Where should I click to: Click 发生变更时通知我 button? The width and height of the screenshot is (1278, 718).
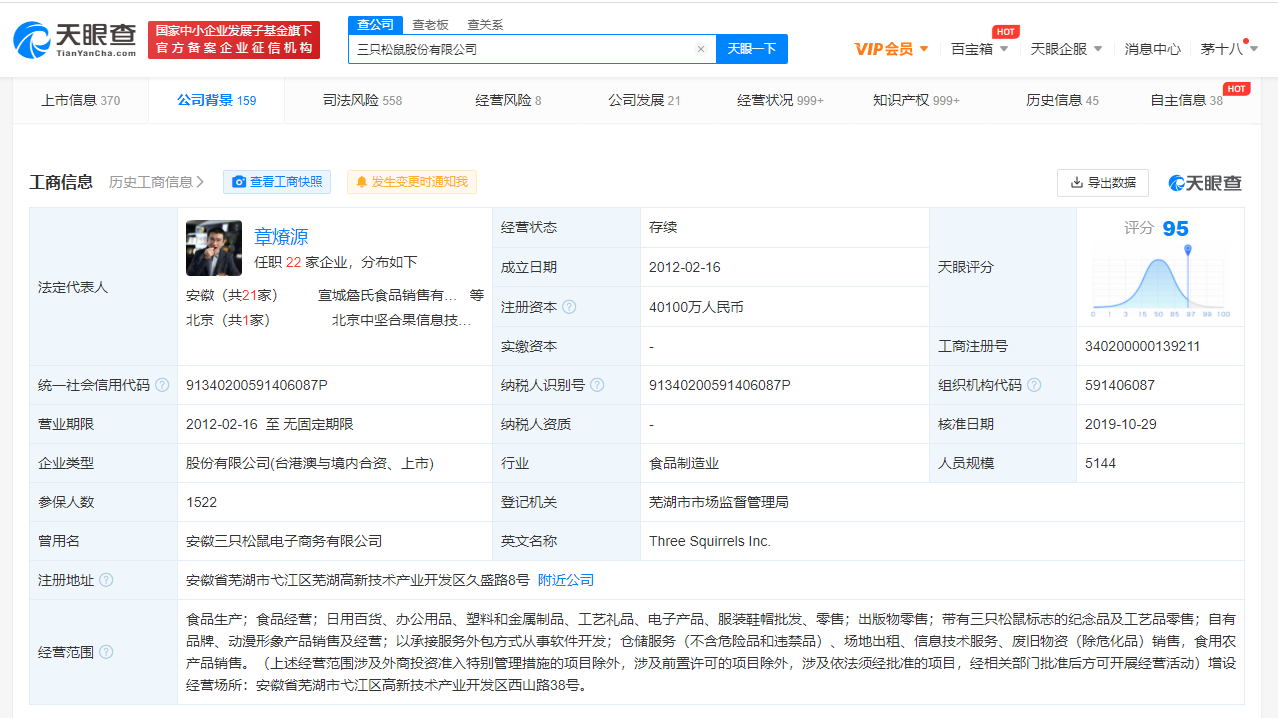pos(412,182)
